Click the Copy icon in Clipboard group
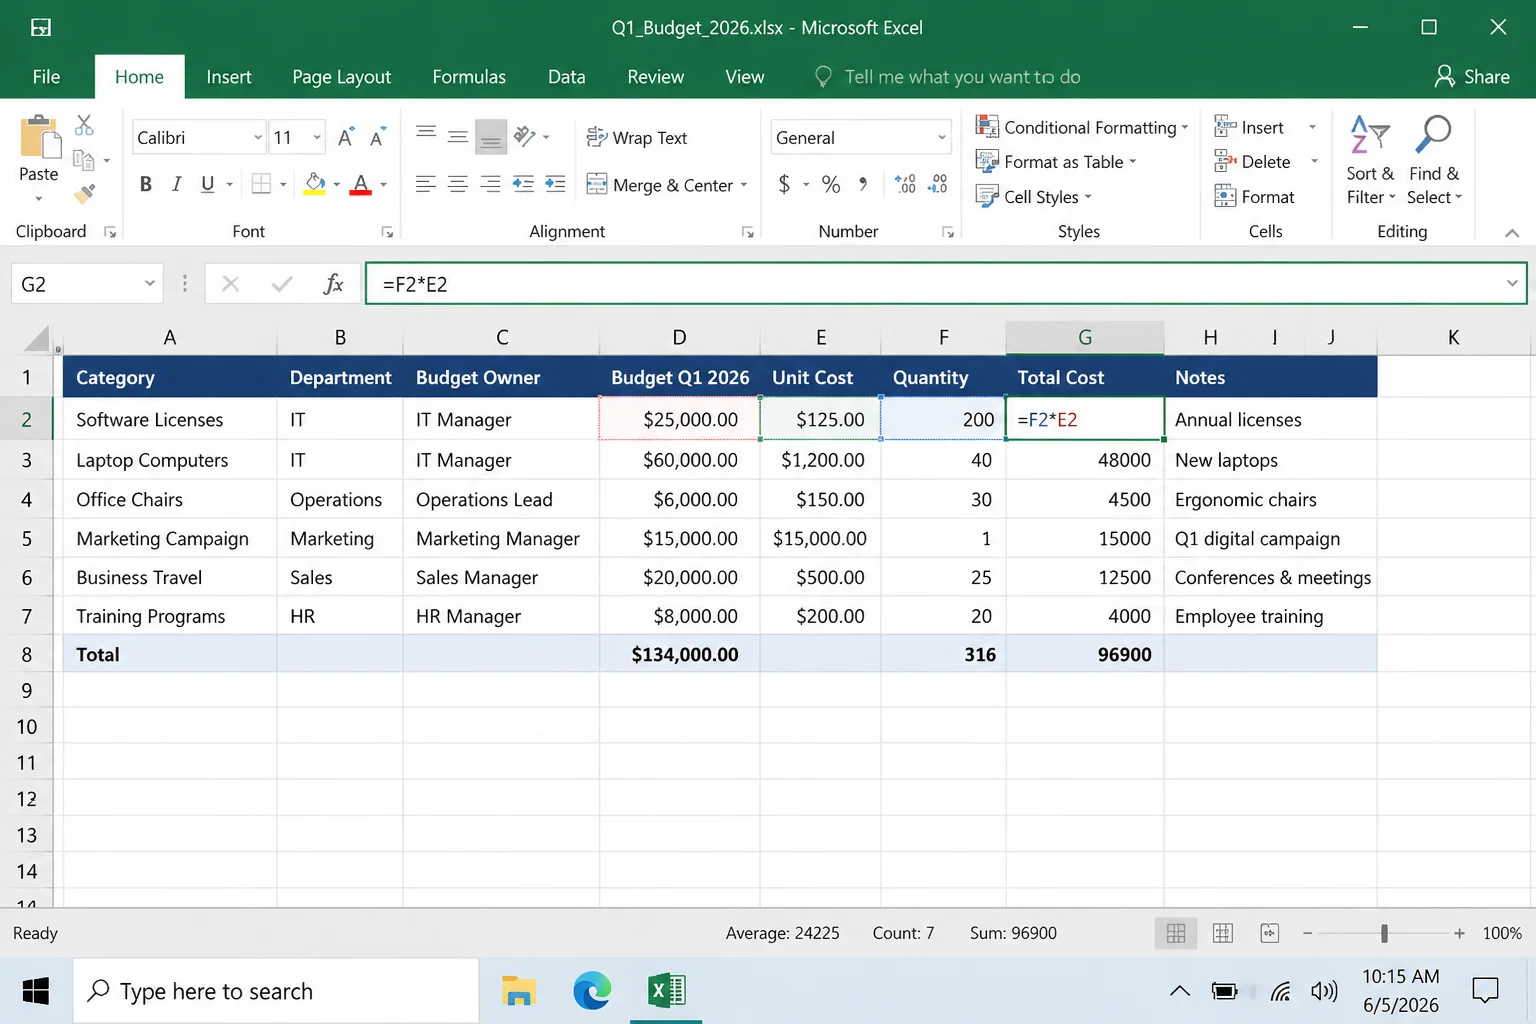The width and height of the screenshot is (1536, 1024). pyautogui.click(x=84, y=160)
